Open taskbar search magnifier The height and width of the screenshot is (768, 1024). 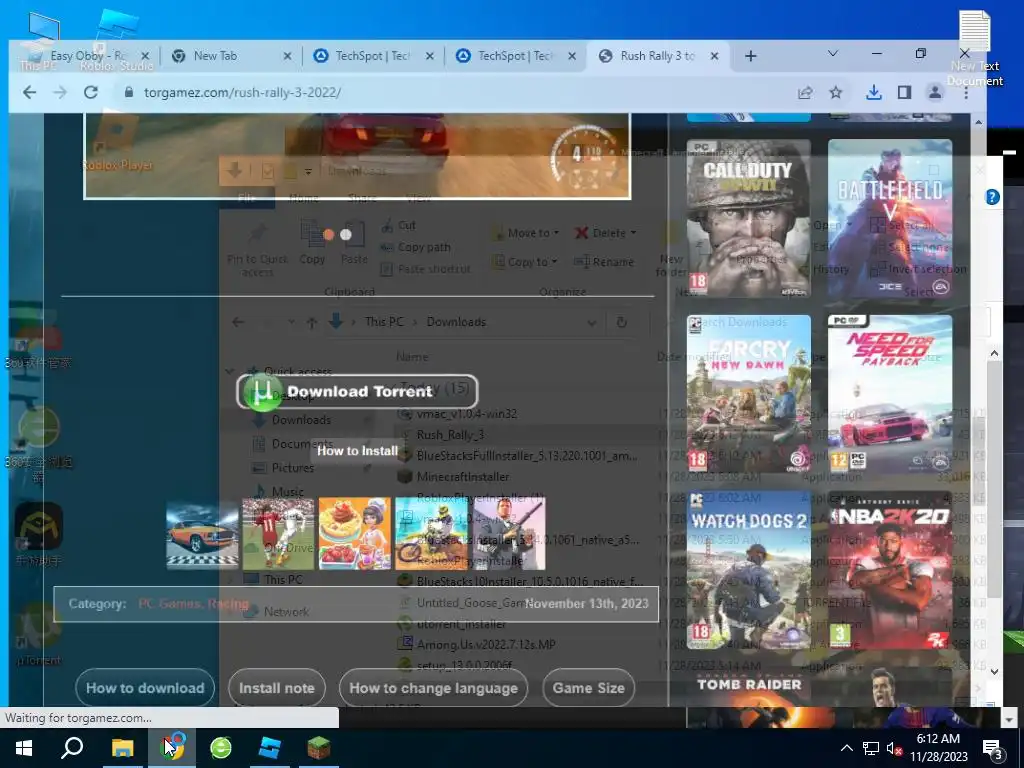click(x=72, y=748)
